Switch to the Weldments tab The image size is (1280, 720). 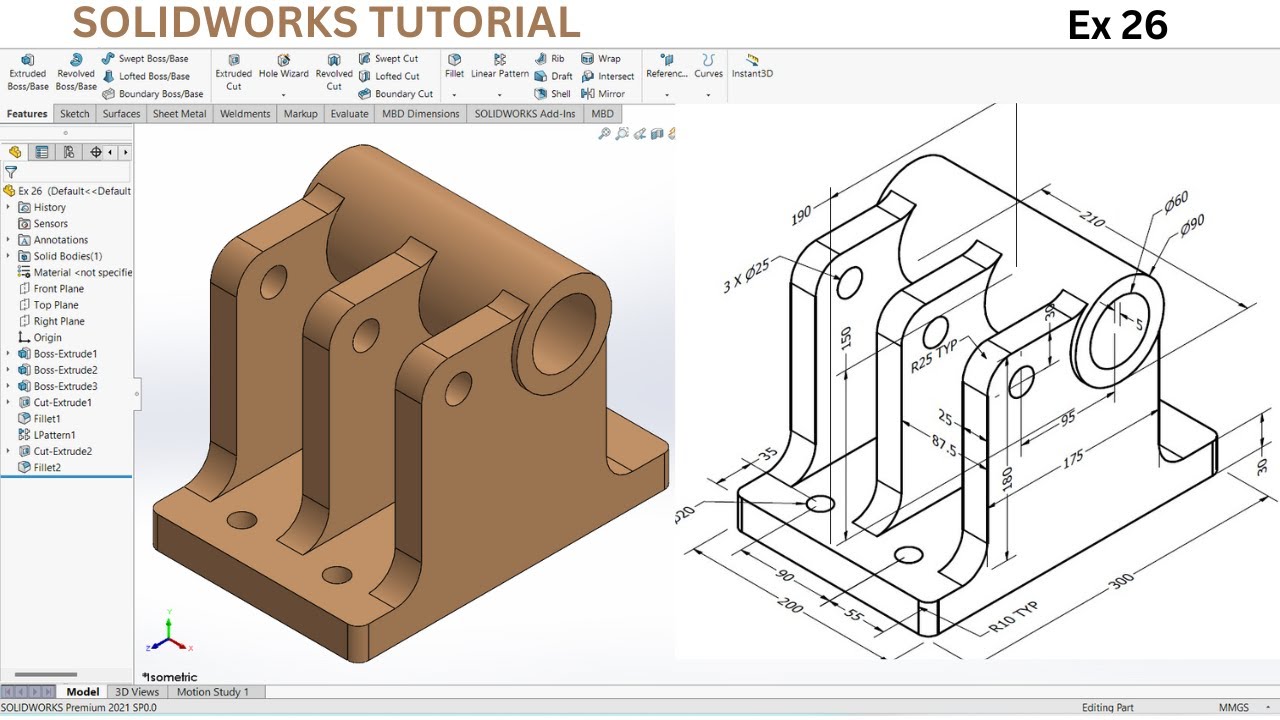[245, 114]
